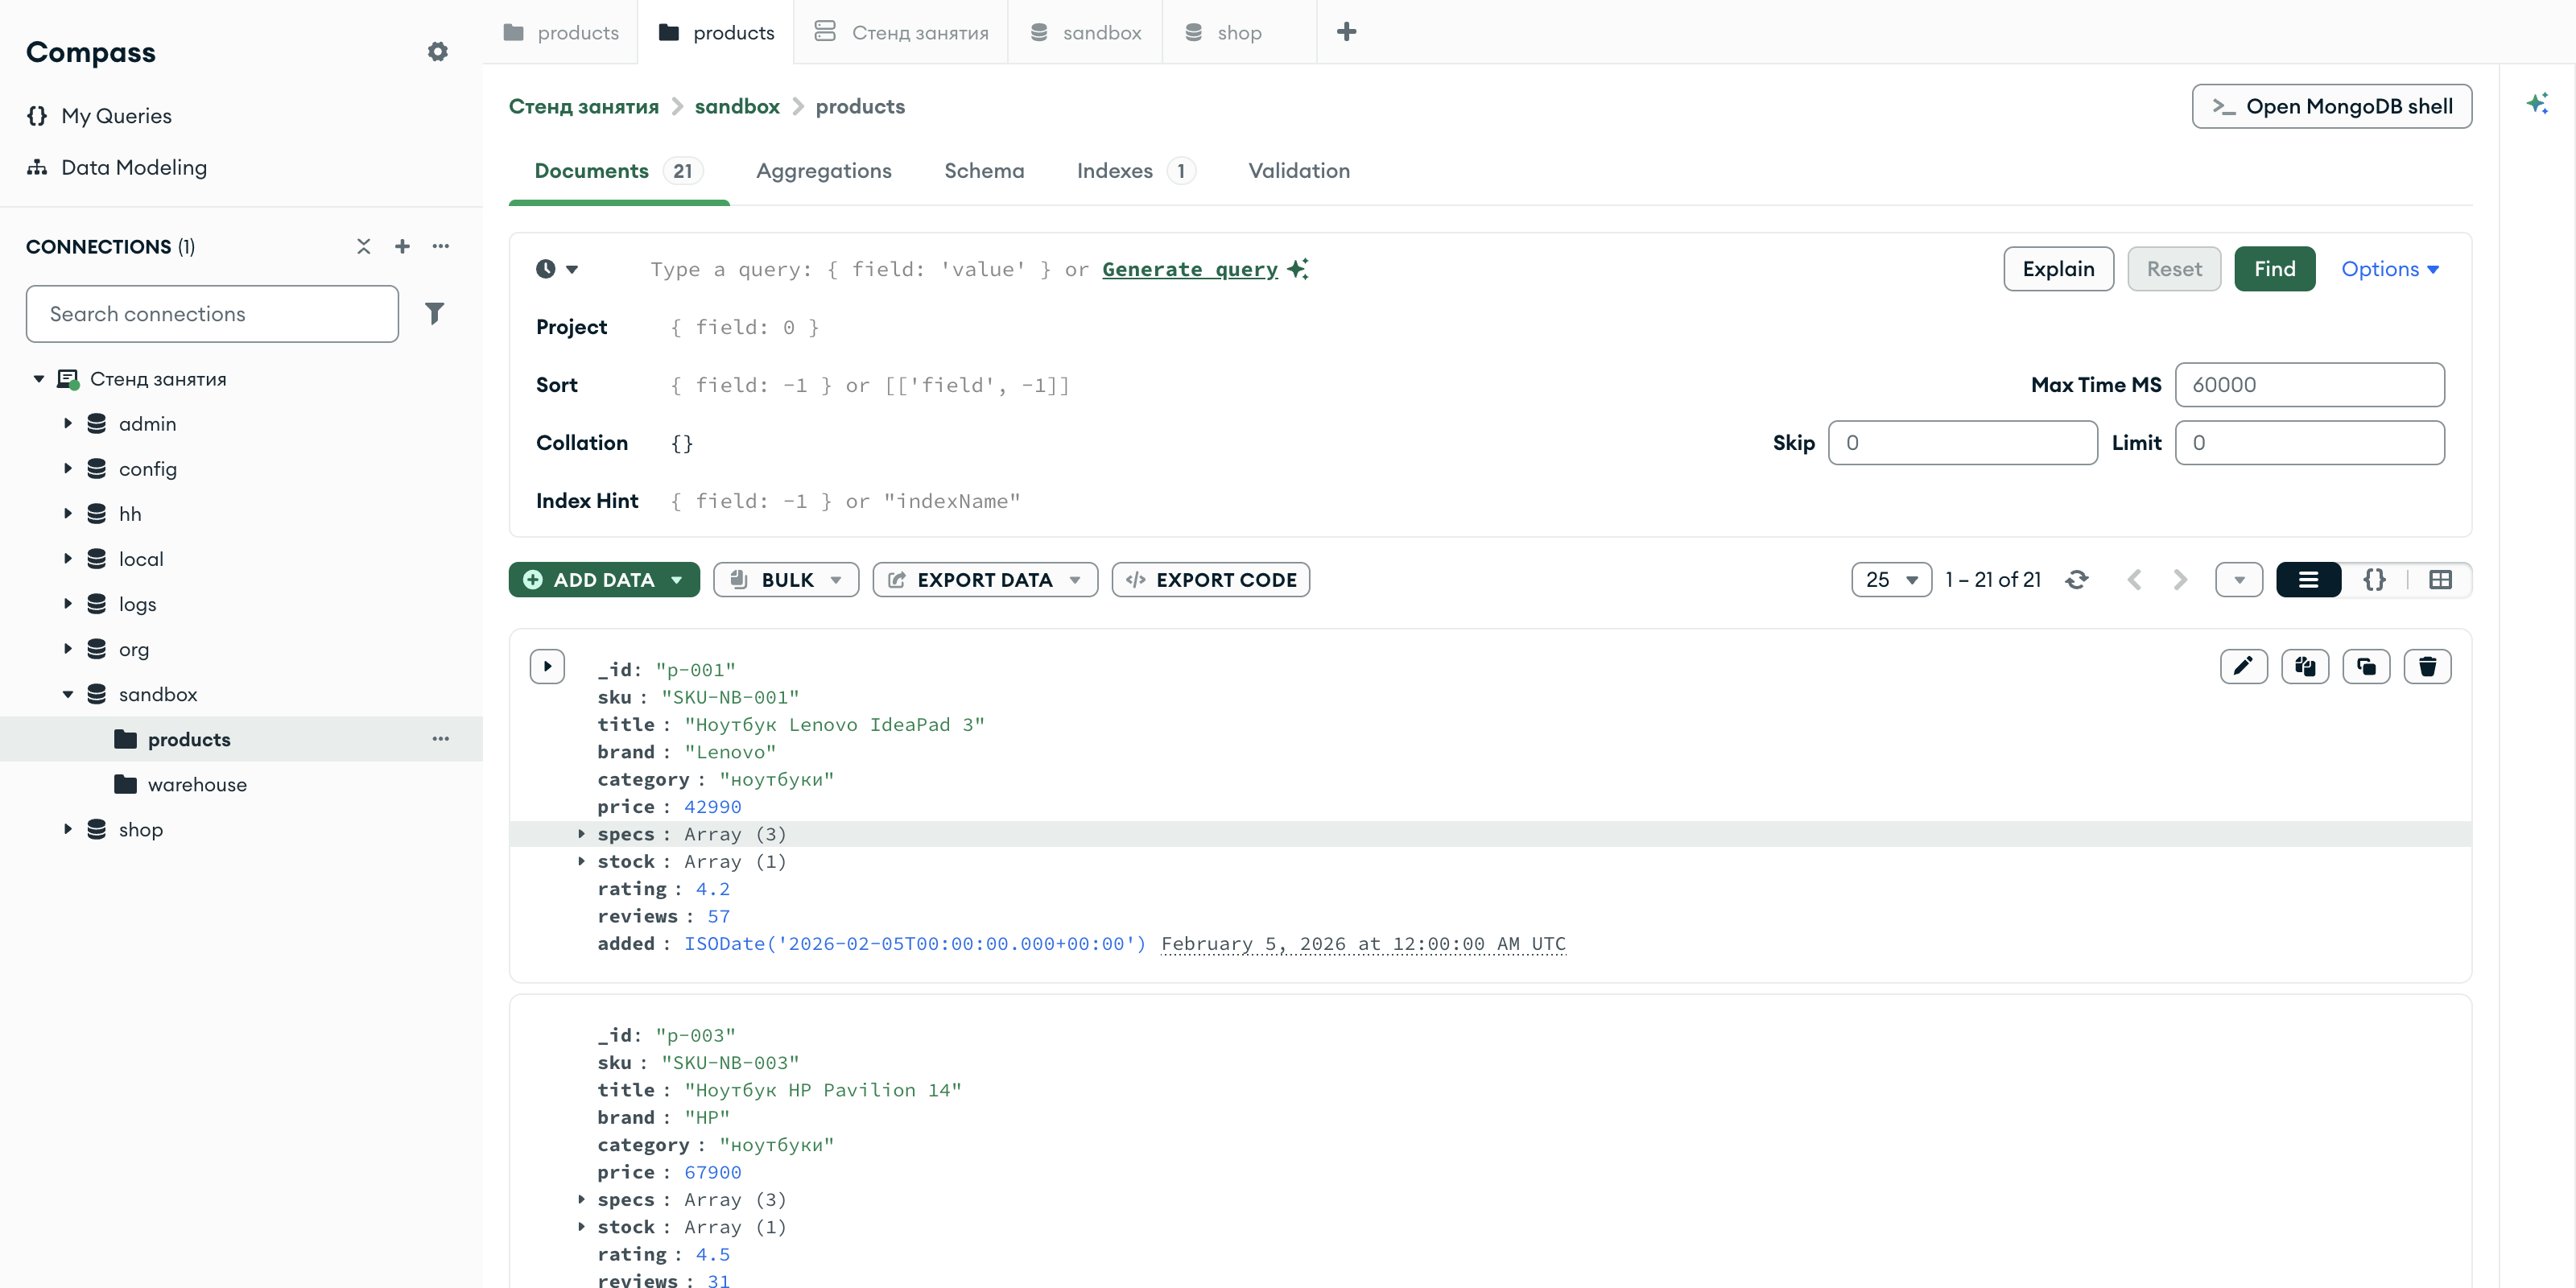The image size is (2576, 1288).
Task: Expand all fields of document p-001
Action: pos(547,667)
